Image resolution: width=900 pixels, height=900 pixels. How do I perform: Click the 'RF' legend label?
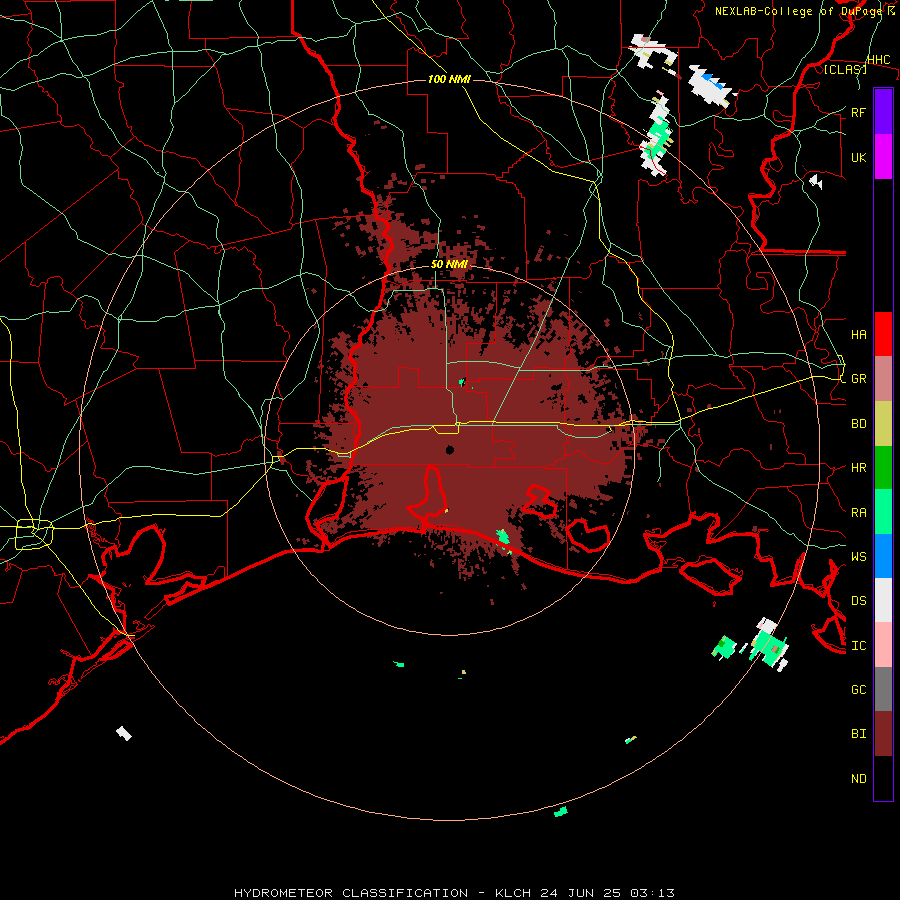[x=858, y=112]
